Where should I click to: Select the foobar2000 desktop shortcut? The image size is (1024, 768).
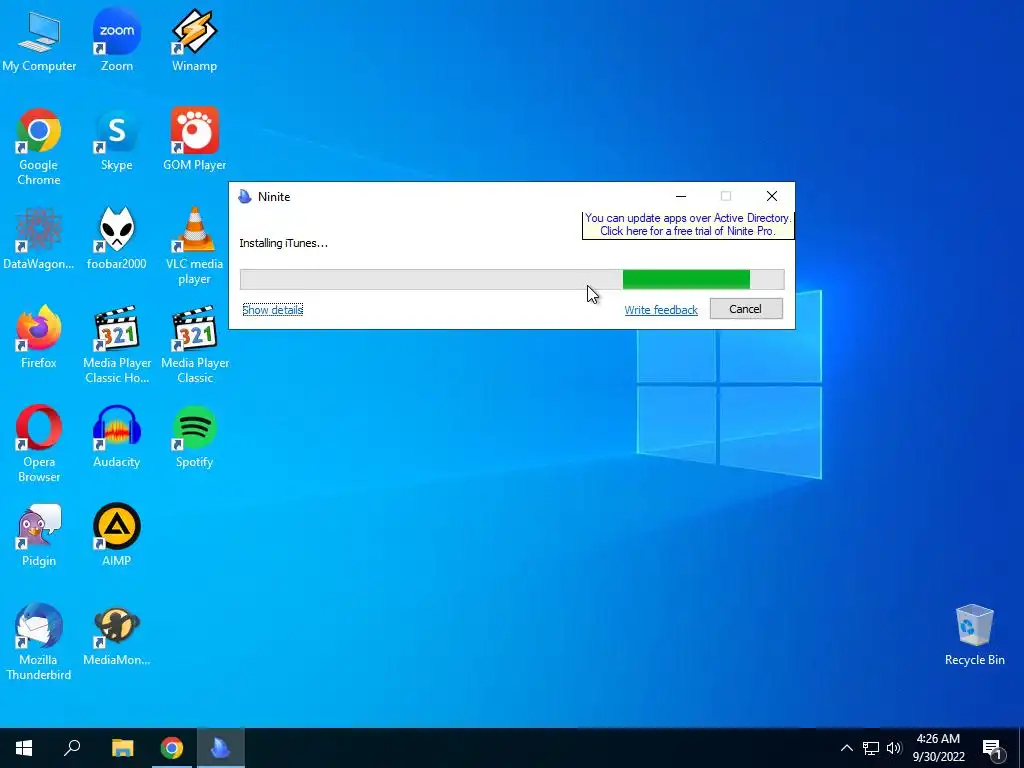(x=116, y=238)
